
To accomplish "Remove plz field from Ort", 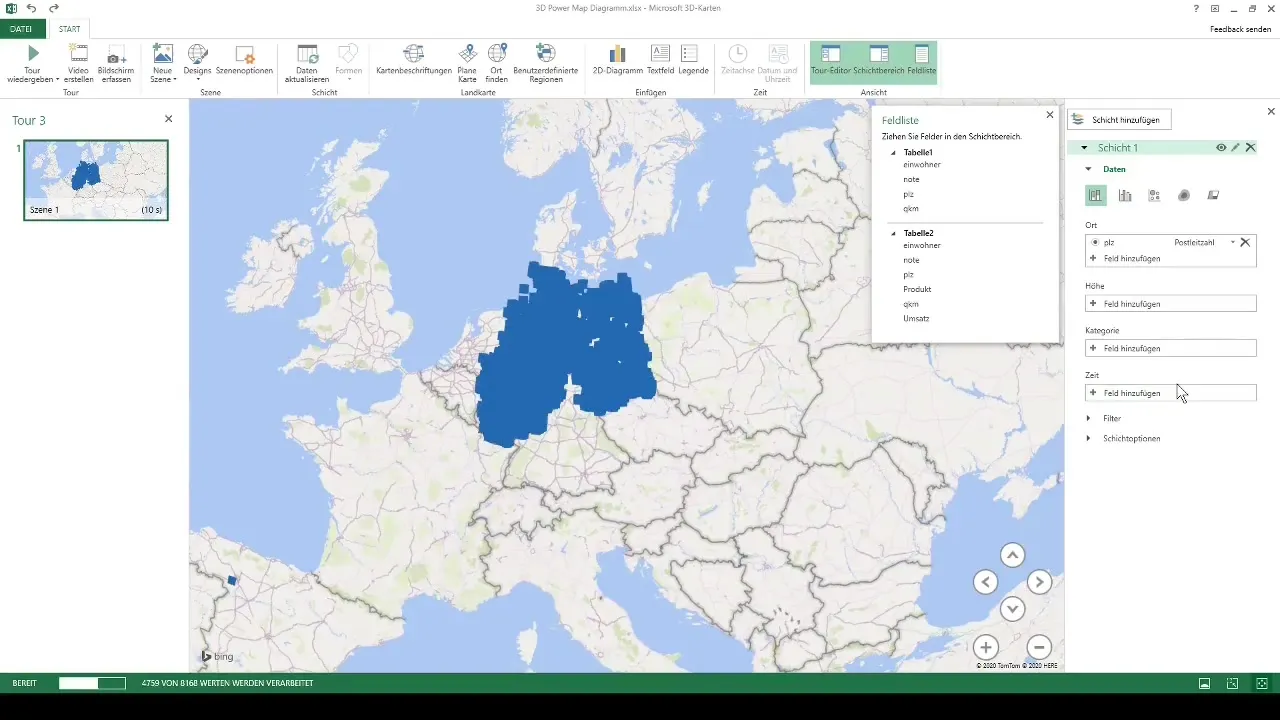I will point(1245,242).
